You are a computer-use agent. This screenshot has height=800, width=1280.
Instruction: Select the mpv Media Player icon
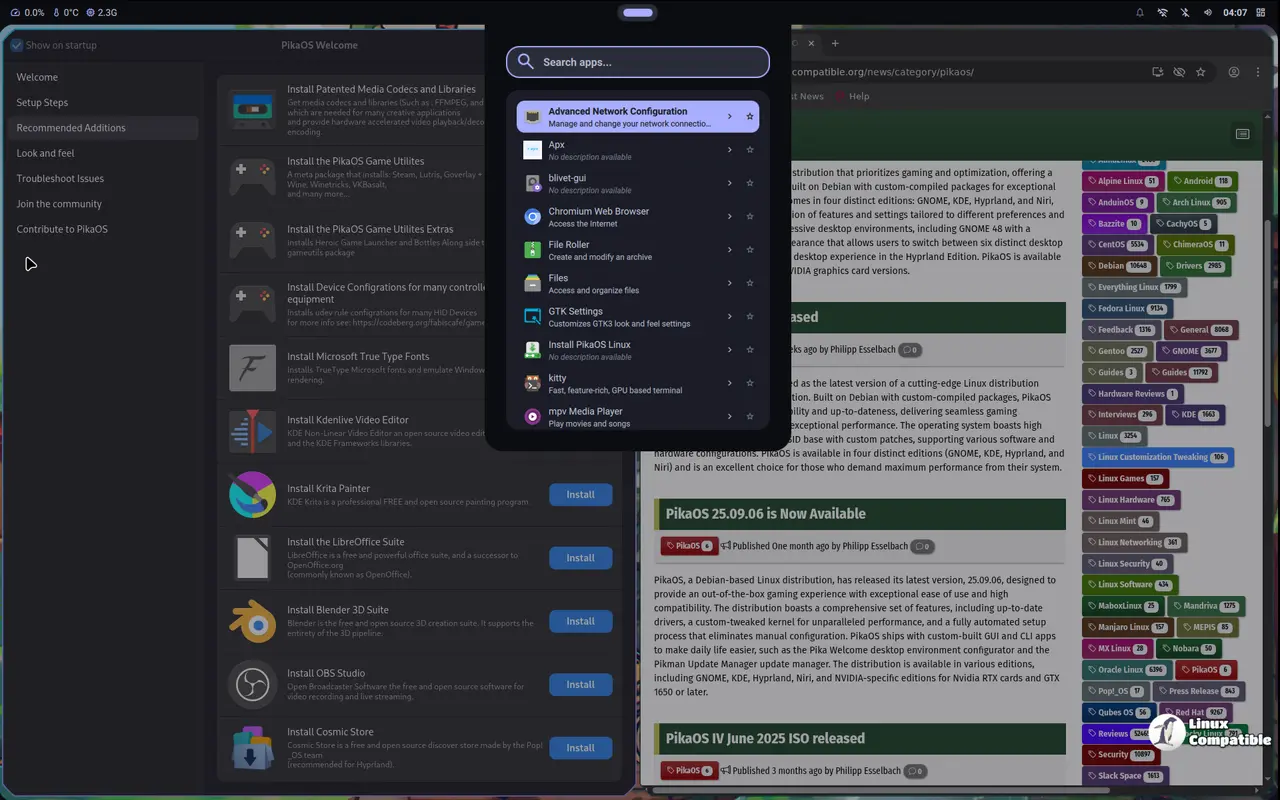[531, 416]
